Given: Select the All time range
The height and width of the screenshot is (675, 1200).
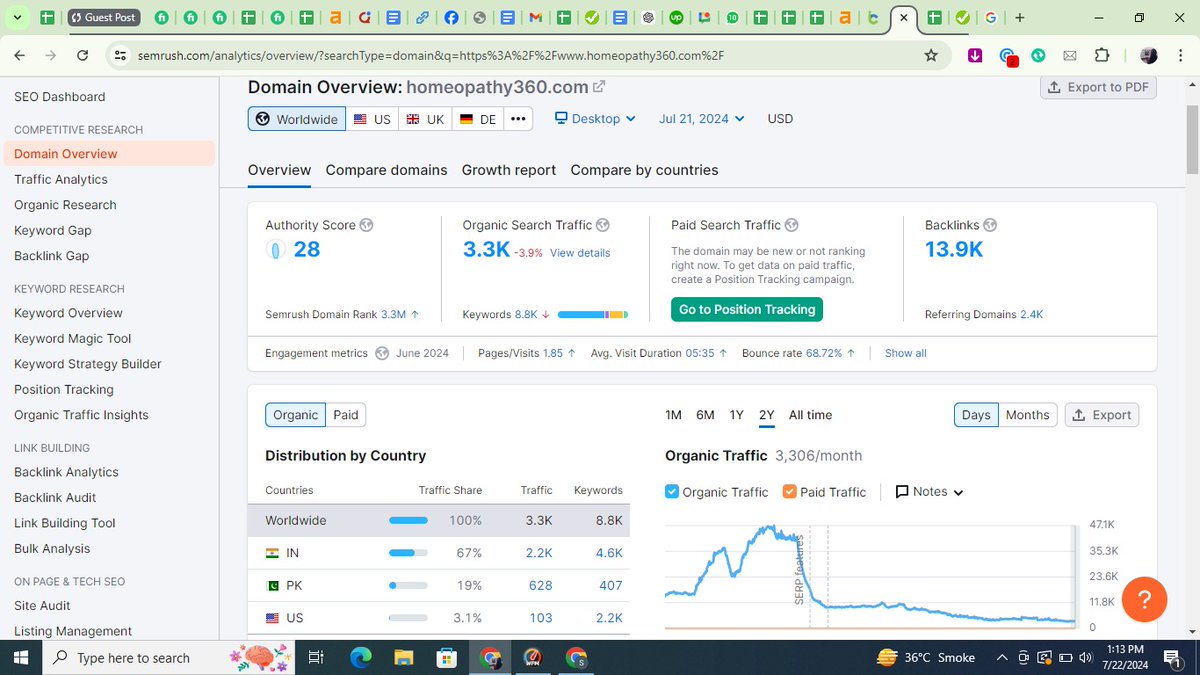Looking at the screenshot, I should click(810, 415).
